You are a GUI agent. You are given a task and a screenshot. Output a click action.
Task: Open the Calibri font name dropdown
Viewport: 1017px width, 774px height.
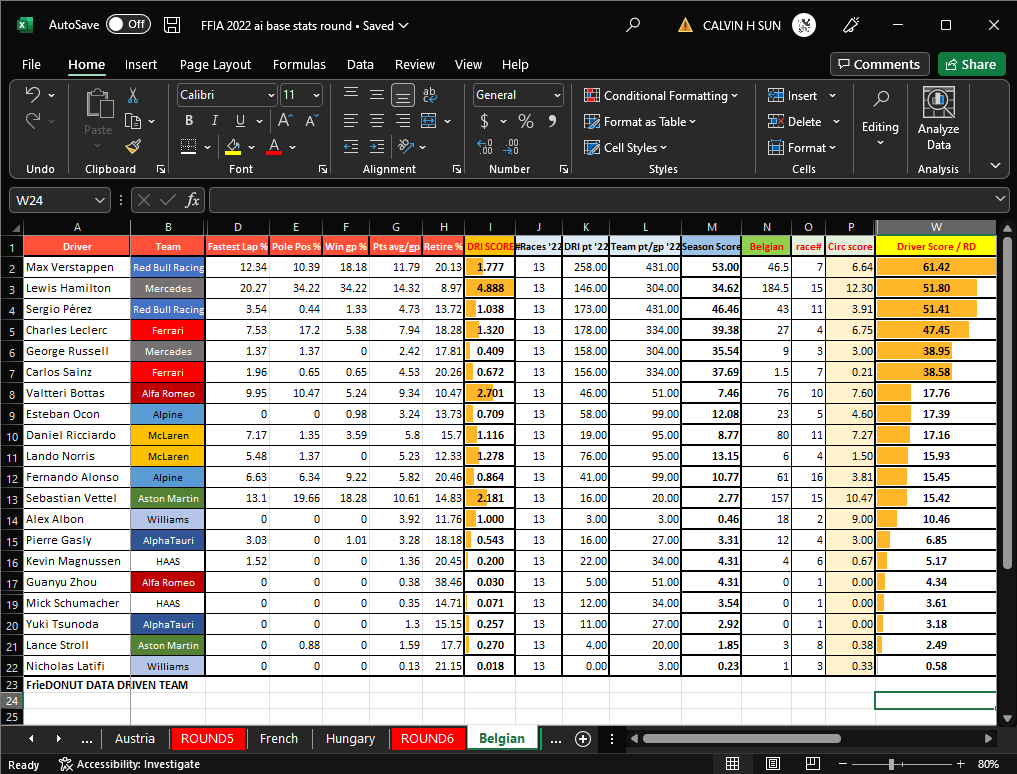pyautogui.click(x=271, y=95)
